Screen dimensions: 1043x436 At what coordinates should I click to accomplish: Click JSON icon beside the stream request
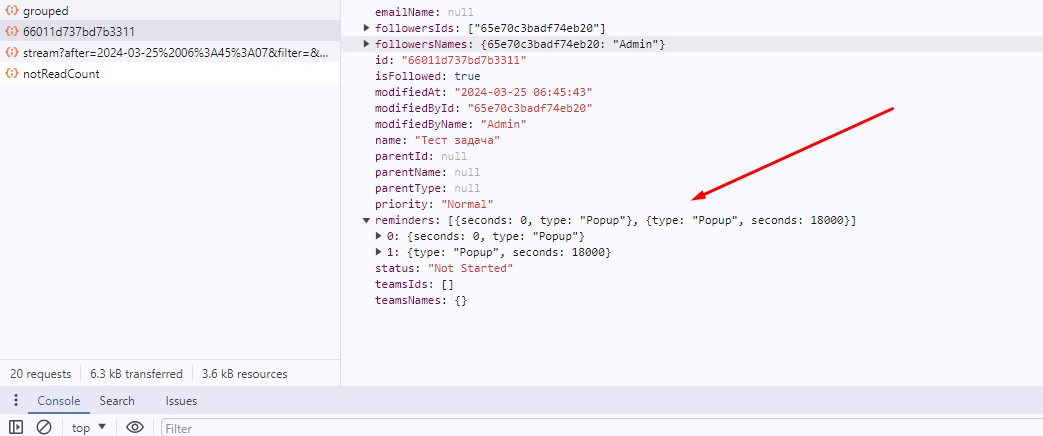(12, 52)
